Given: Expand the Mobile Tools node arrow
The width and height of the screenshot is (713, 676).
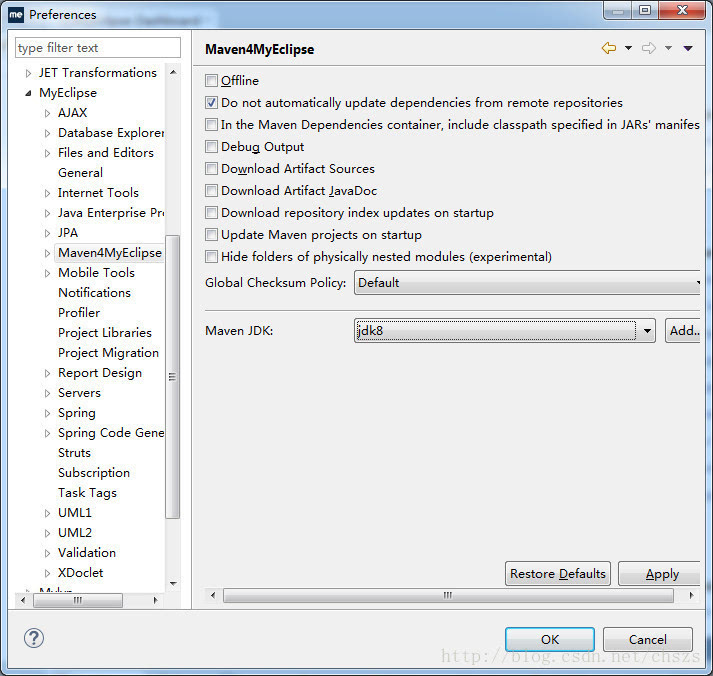Looking at the screenshot, I should click(47, 273).
